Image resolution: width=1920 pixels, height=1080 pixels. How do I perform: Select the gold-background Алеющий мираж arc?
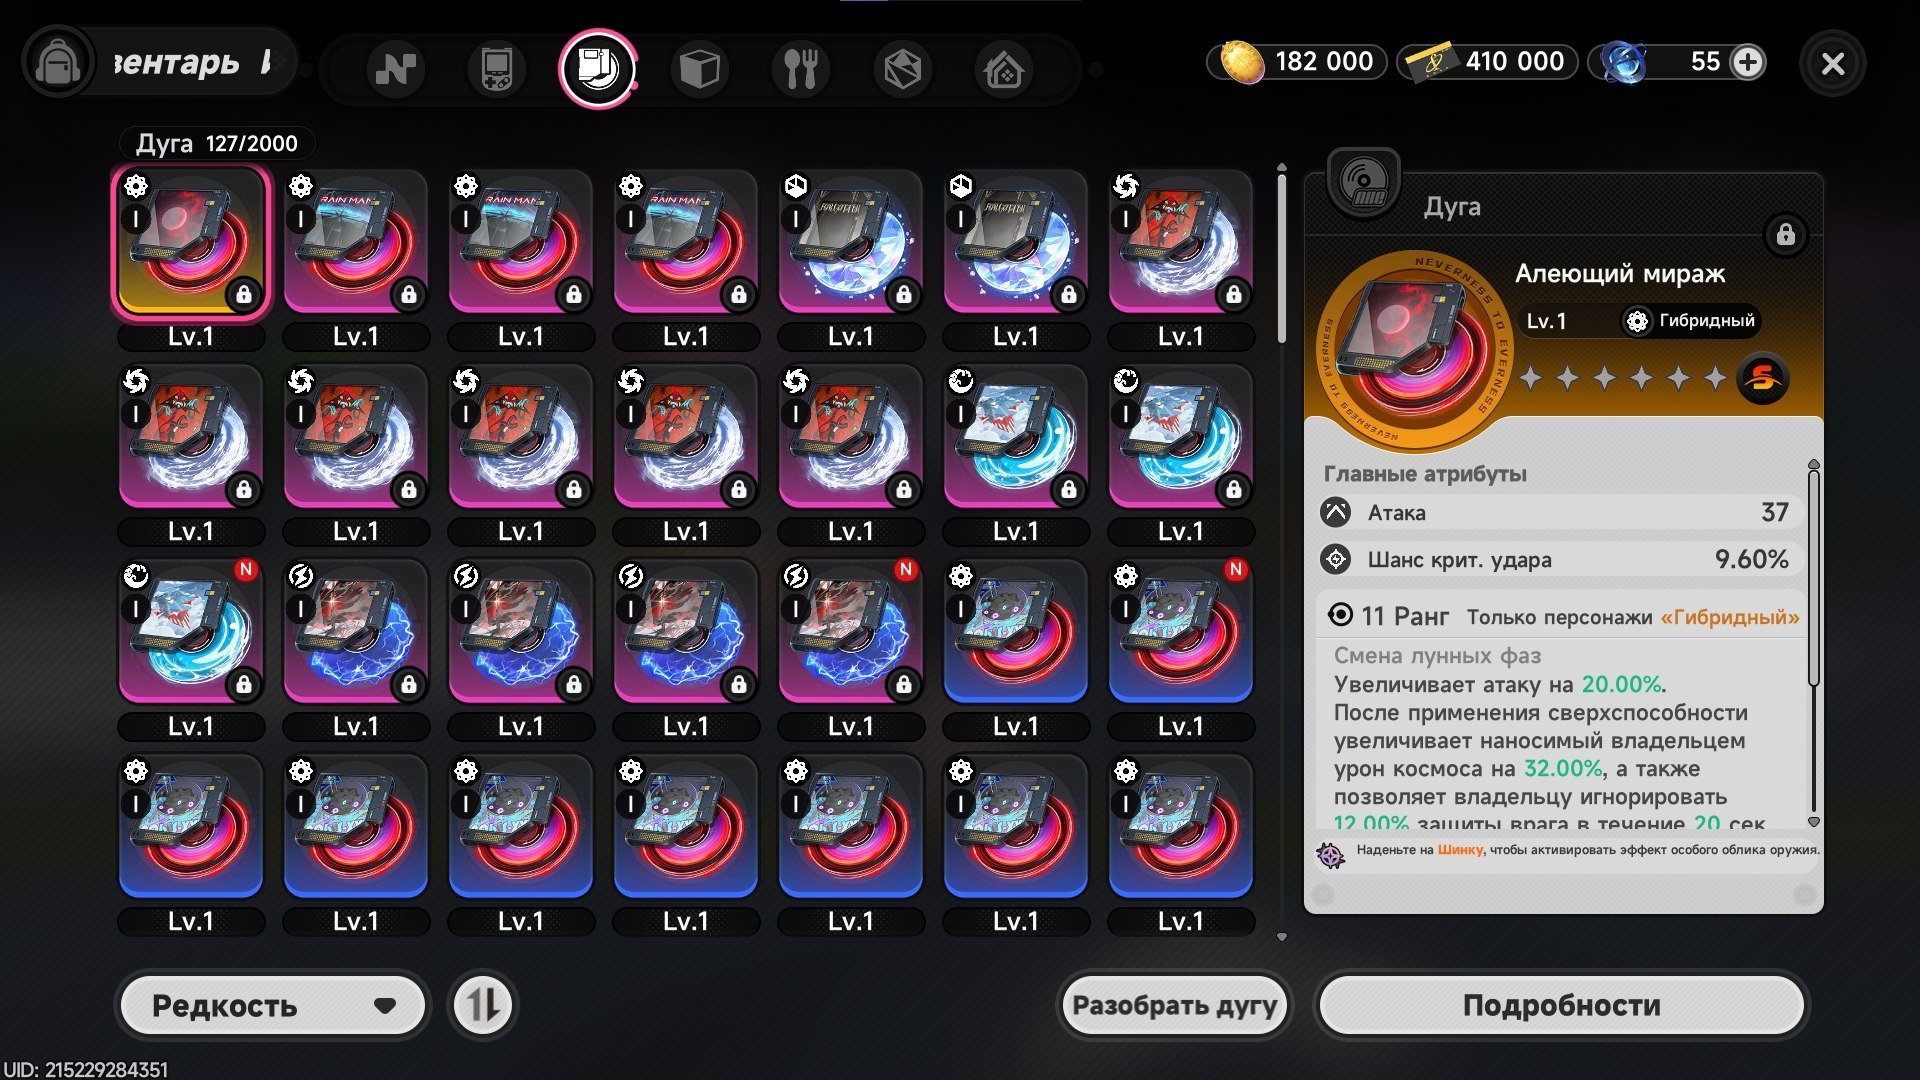tap(191, 242)
